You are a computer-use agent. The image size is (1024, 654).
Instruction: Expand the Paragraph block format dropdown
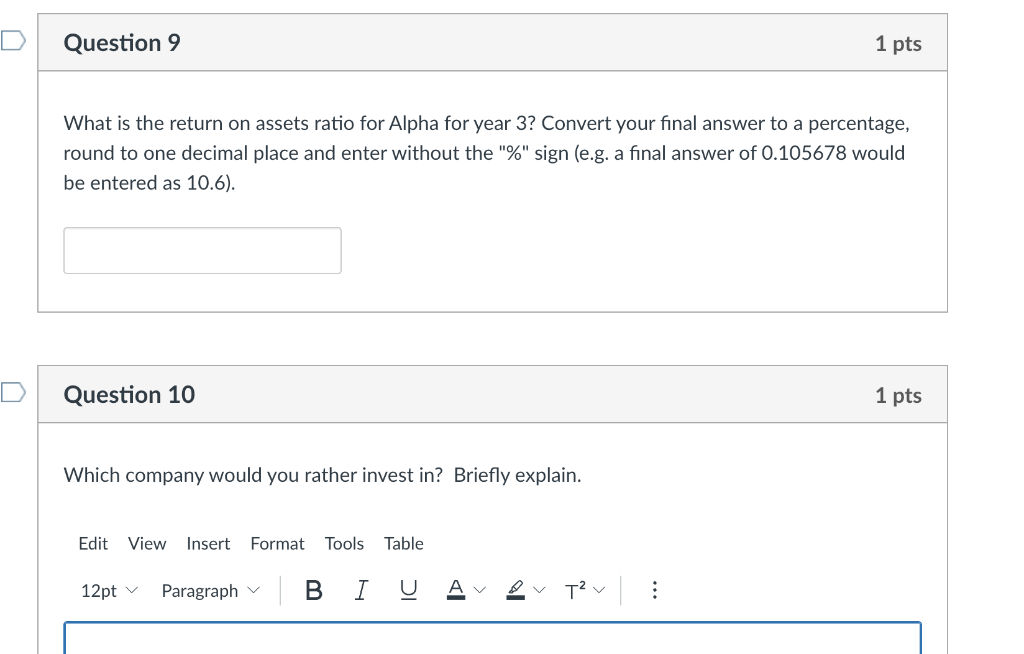coord(210,591)
